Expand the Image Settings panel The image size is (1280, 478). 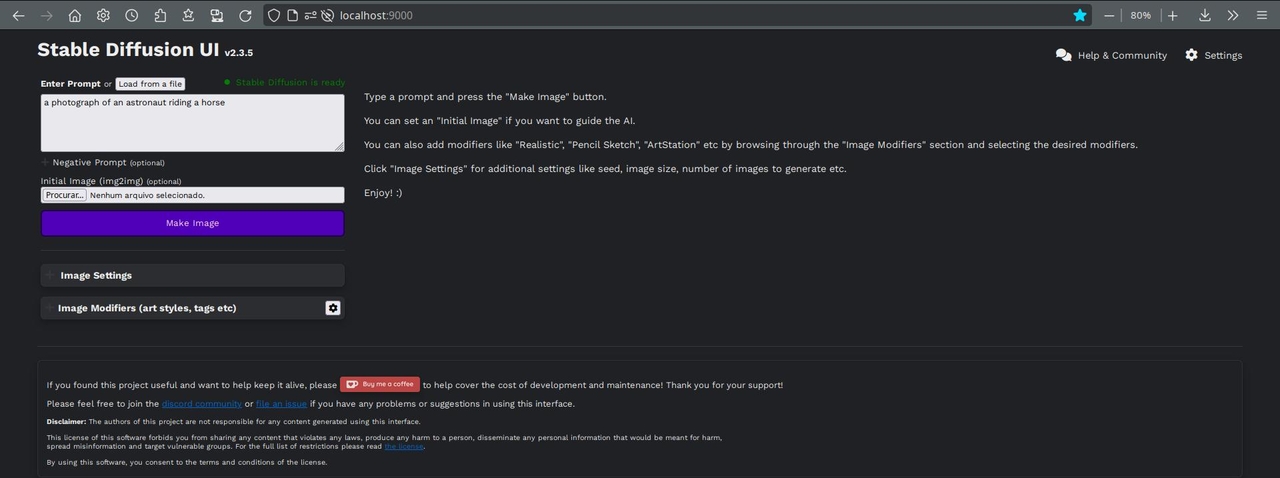[x=96, y=275]
